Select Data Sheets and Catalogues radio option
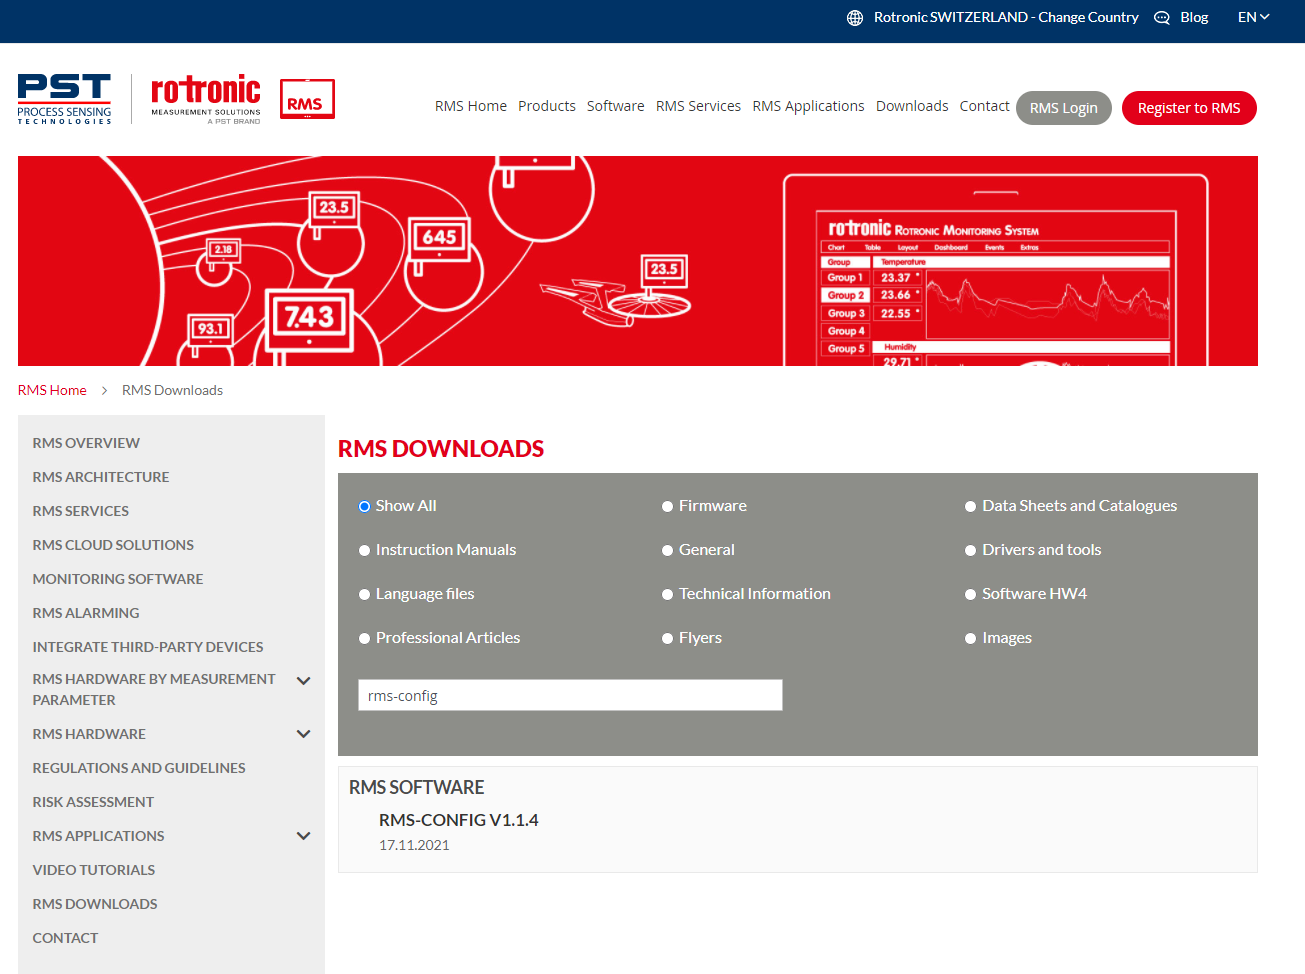The image size is (1305, 974). 970,507
